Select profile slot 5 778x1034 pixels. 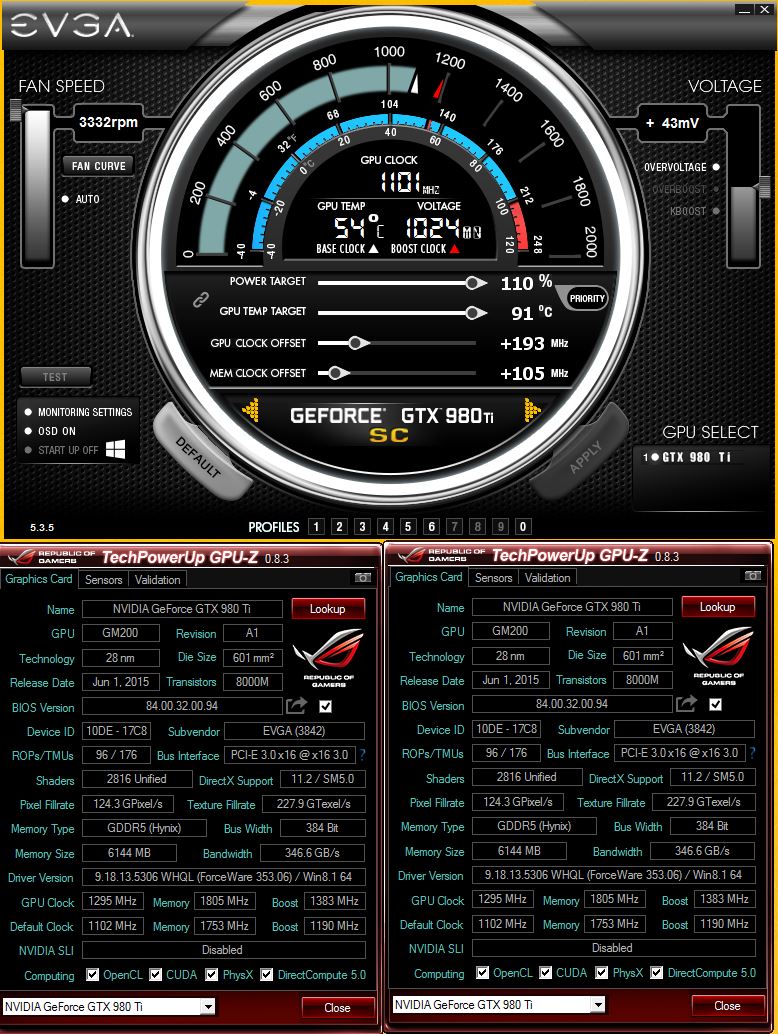pyautogui.click(x=408, y=526)
